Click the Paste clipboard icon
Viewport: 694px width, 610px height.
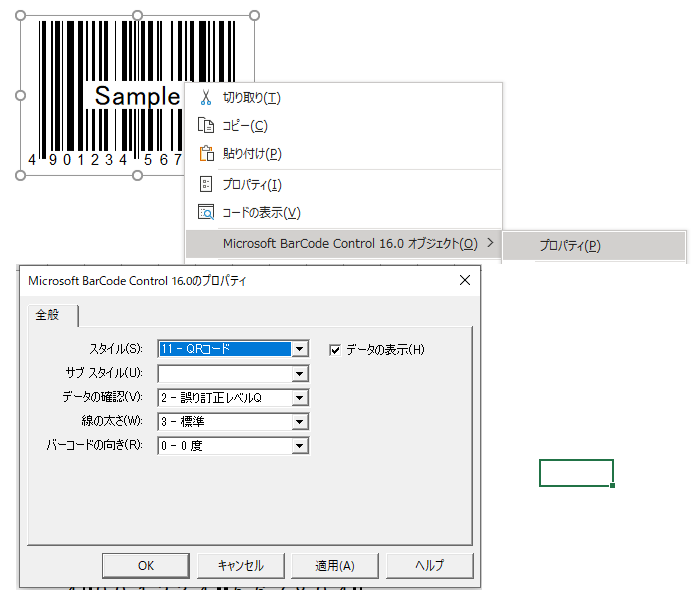click(x=206, y=154)
